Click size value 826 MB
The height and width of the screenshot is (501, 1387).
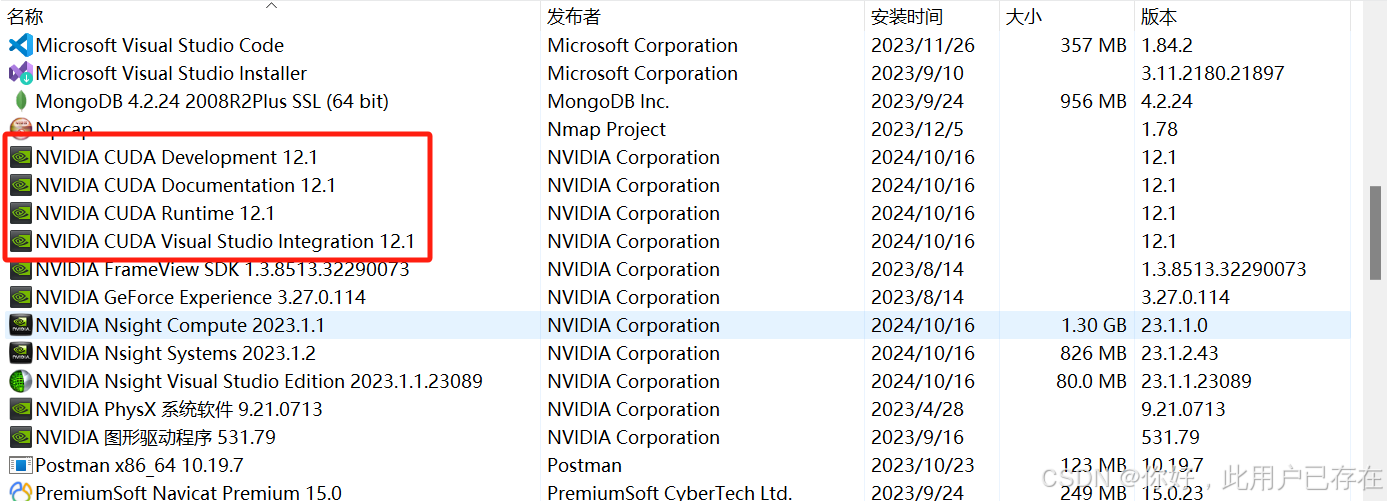click(x=1093, y=353)
